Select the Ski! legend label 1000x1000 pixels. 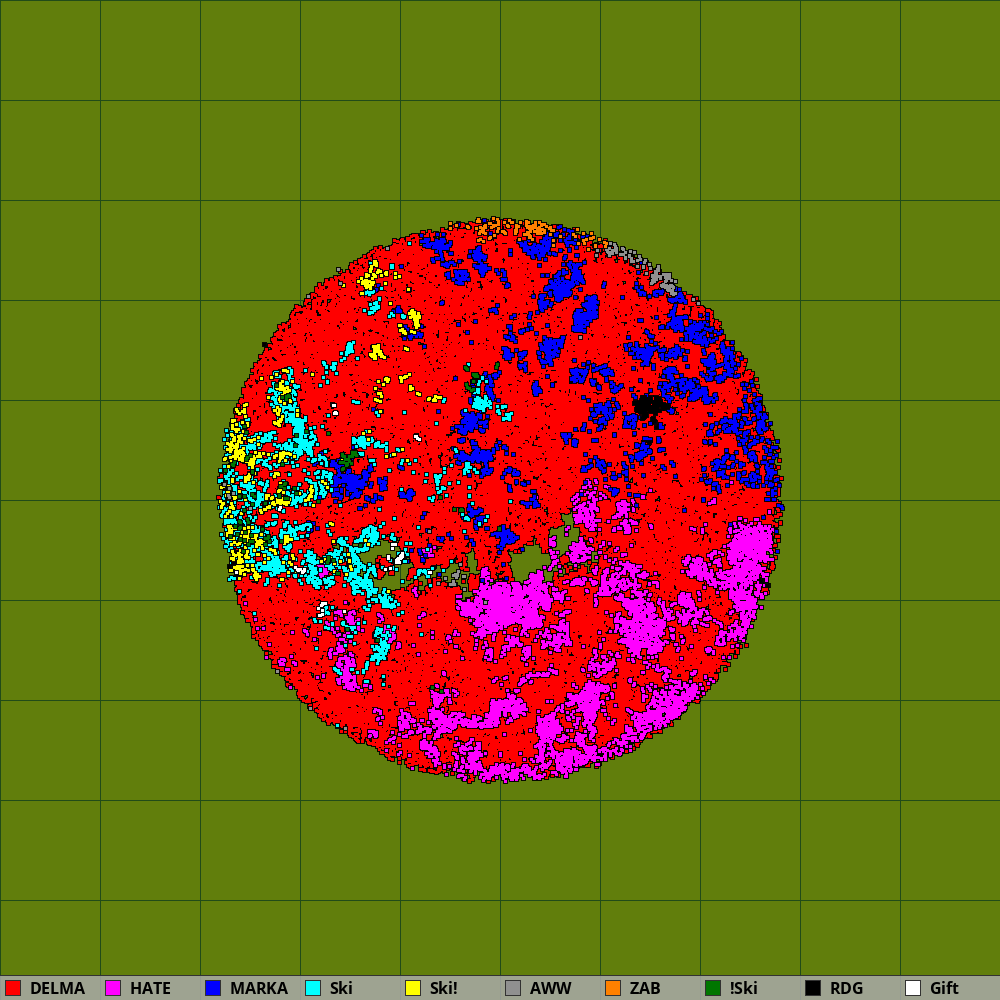coord(443,988)
